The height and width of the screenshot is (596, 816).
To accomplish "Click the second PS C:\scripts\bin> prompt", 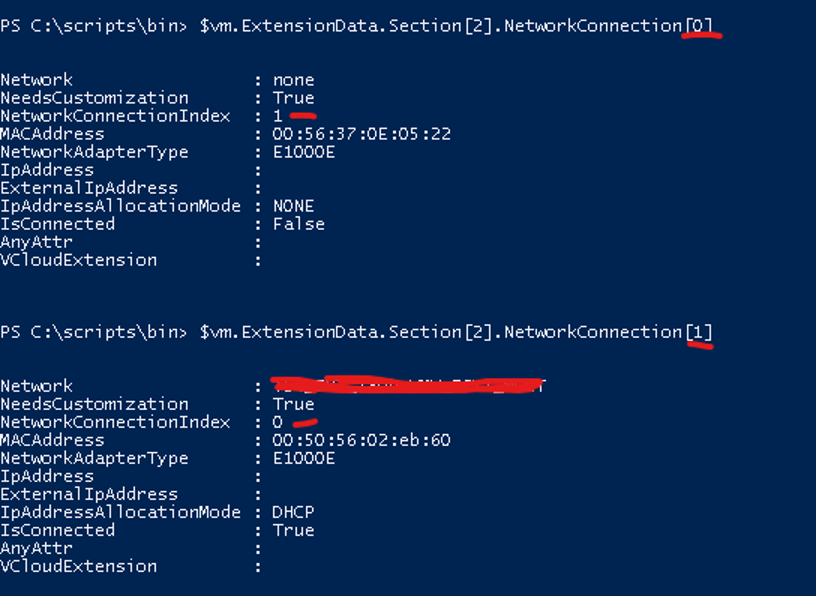I will click(94, 332).
